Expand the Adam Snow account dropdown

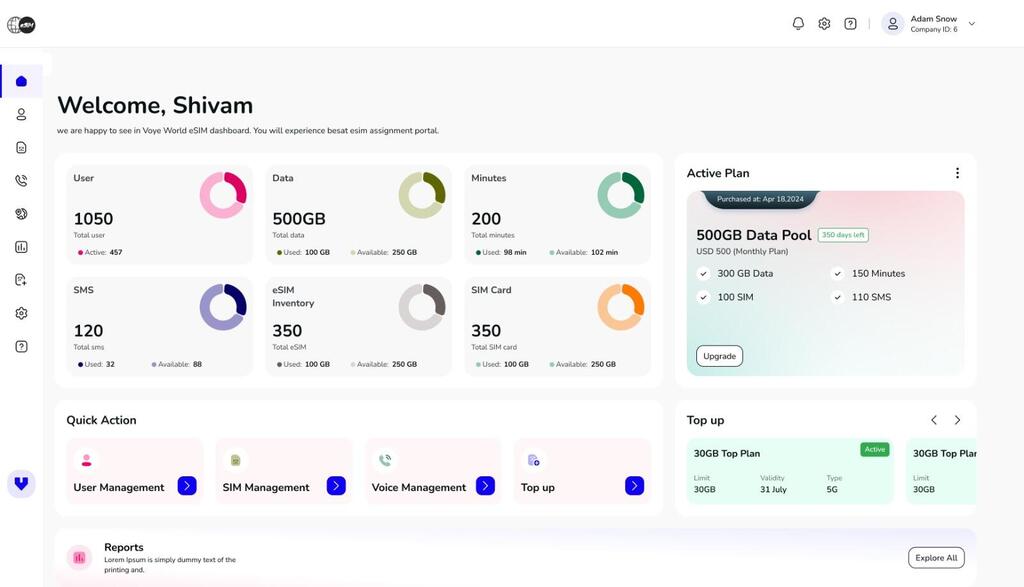click(971, 24)
